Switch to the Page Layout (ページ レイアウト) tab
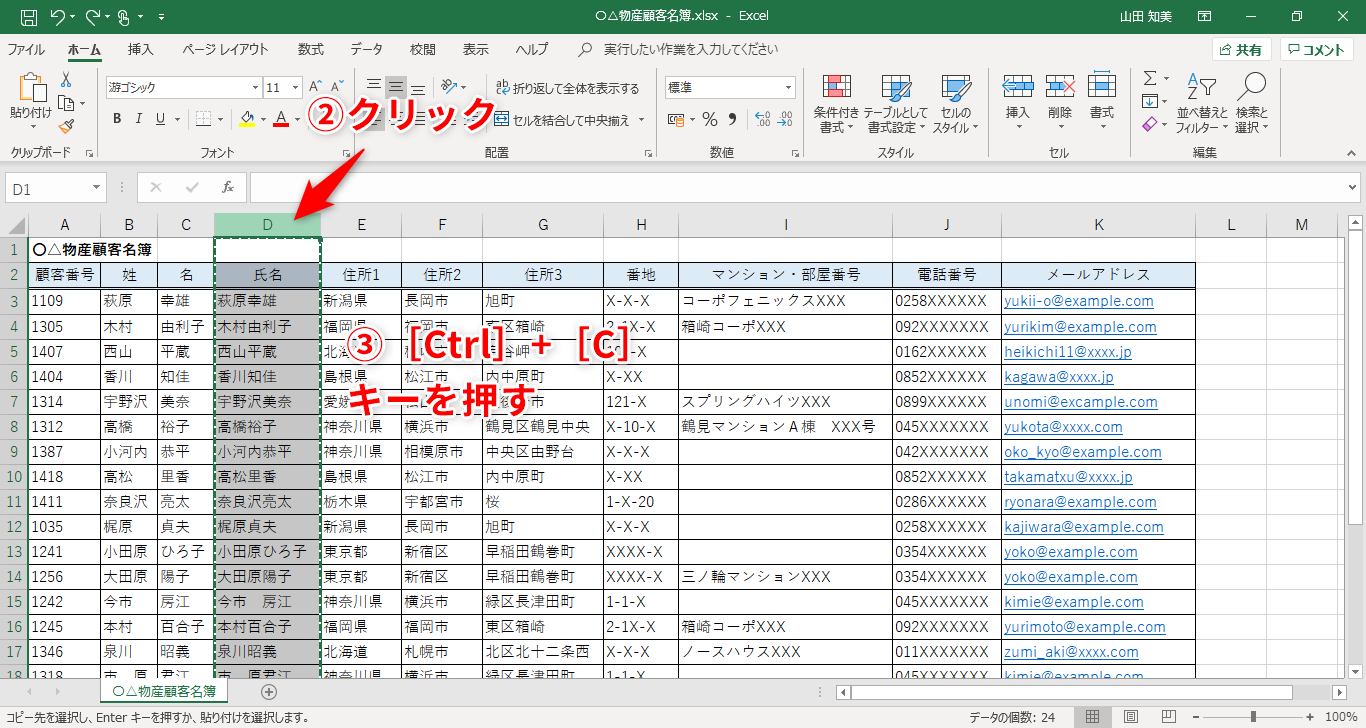This screenshot has height=728, width=1366. tap(225, 49)
